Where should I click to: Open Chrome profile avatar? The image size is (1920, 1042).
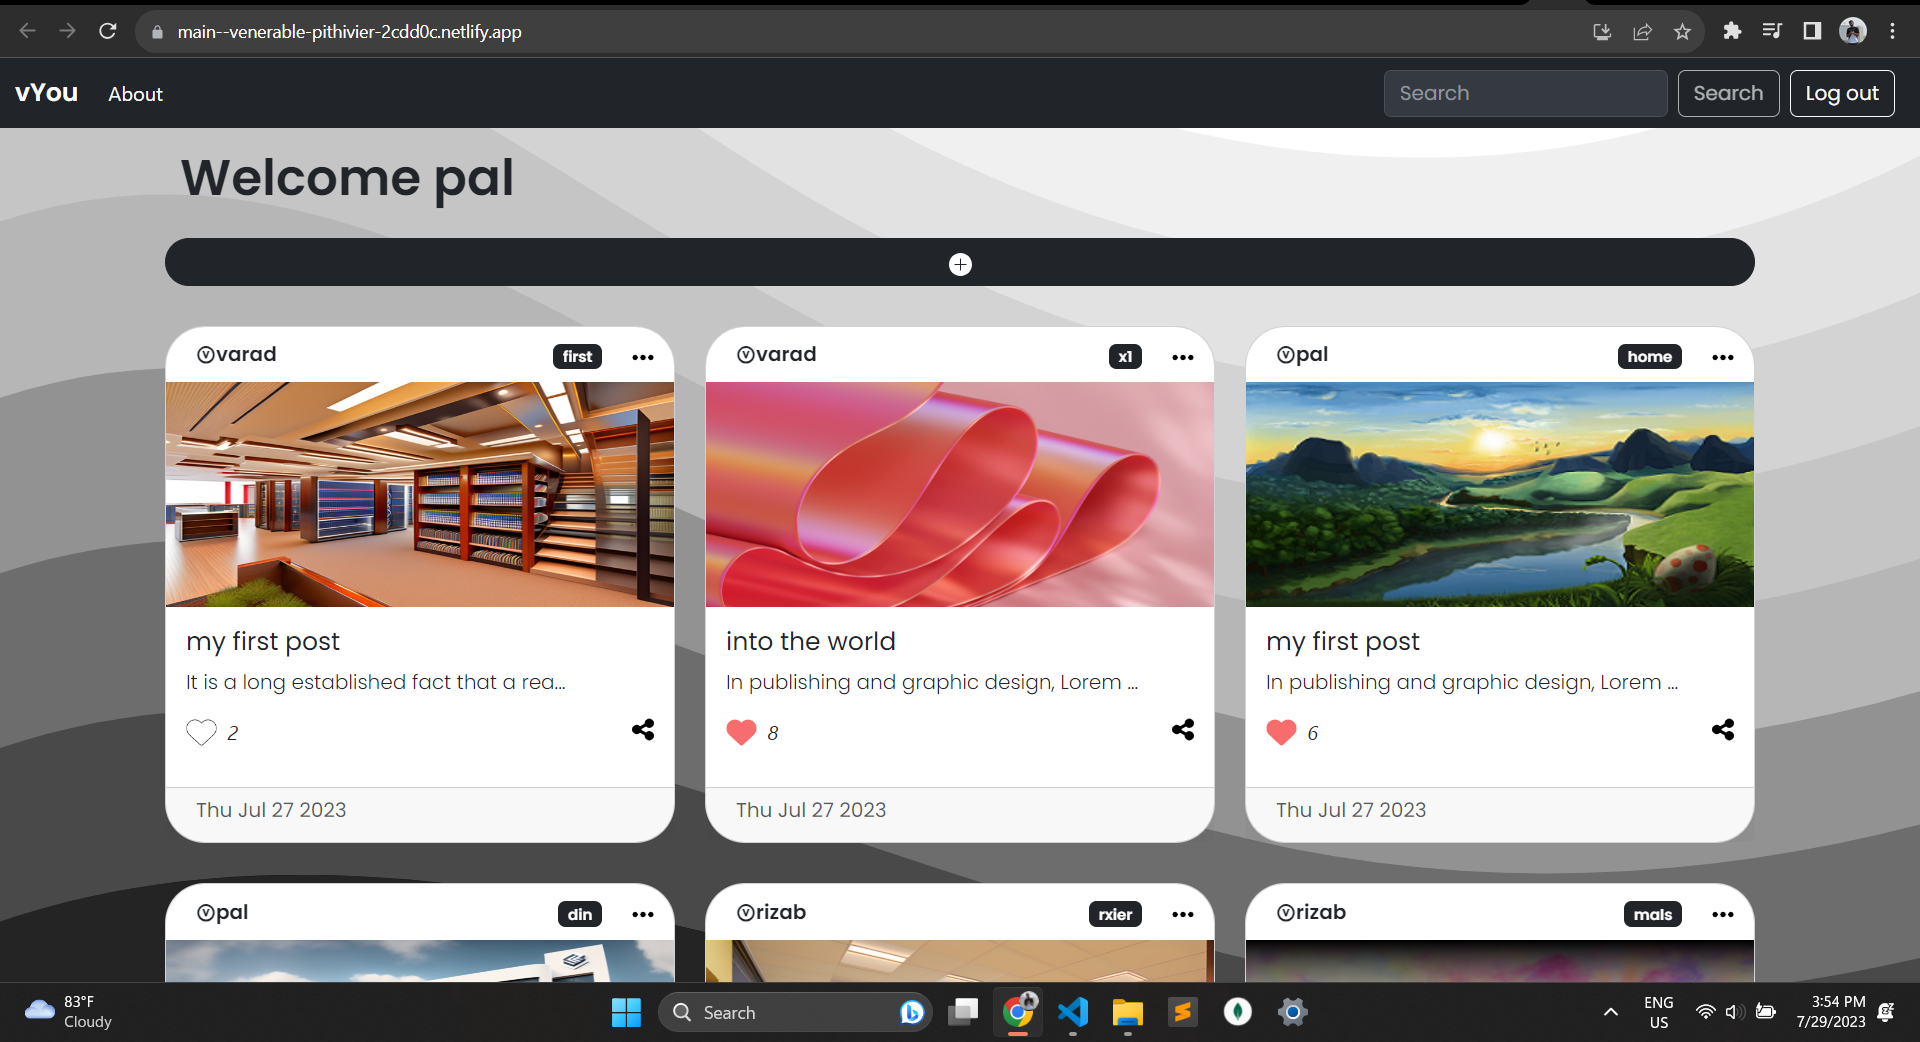(1853, 31)
